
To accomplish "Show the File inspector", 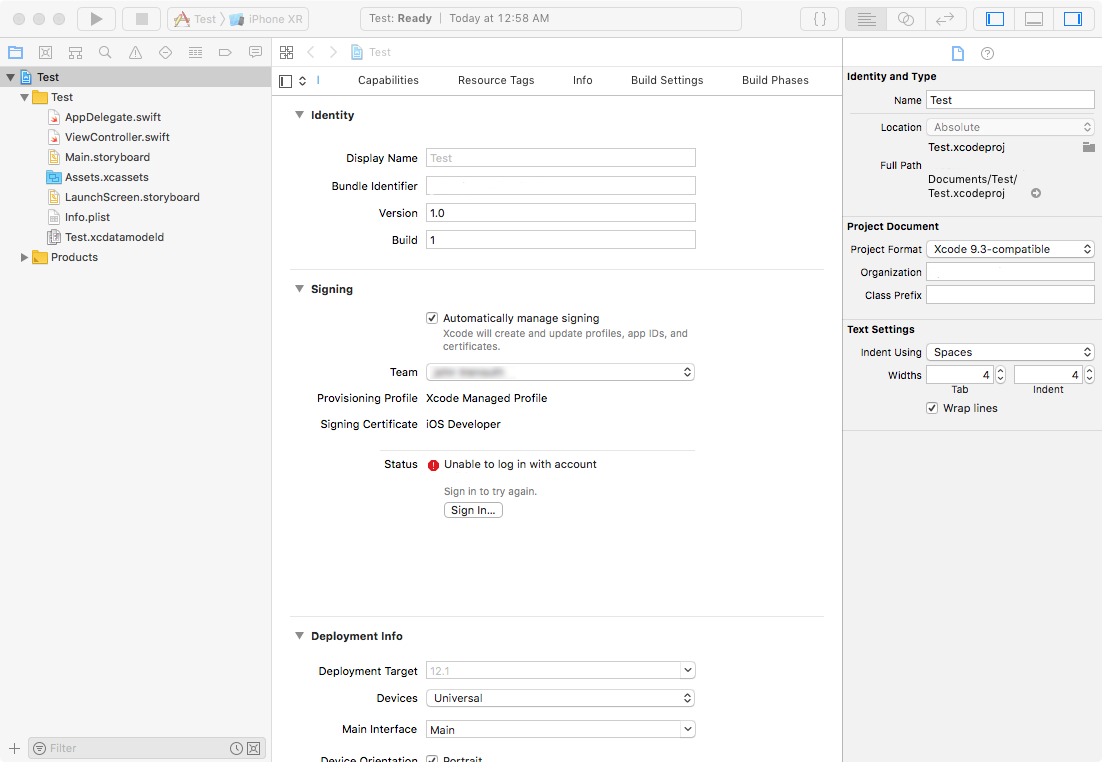I will pos(957,53).
